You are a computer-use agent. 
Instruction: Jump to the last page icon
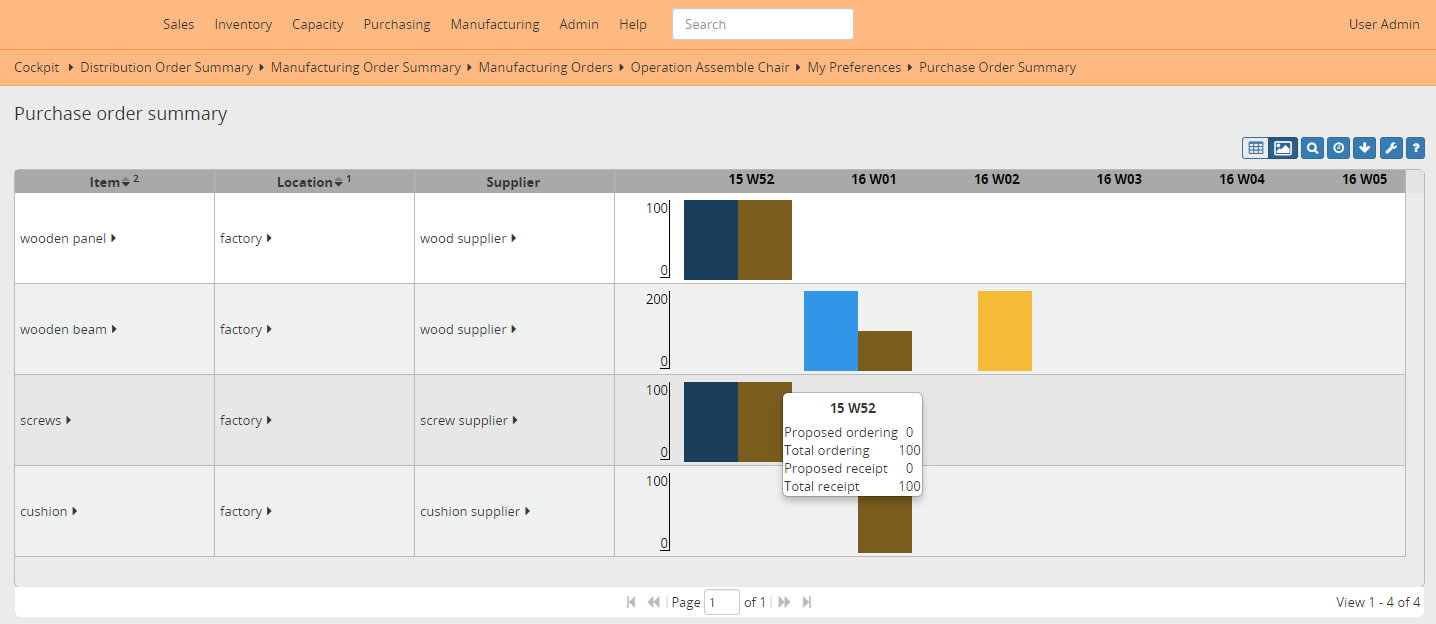(x=807, y=602)
